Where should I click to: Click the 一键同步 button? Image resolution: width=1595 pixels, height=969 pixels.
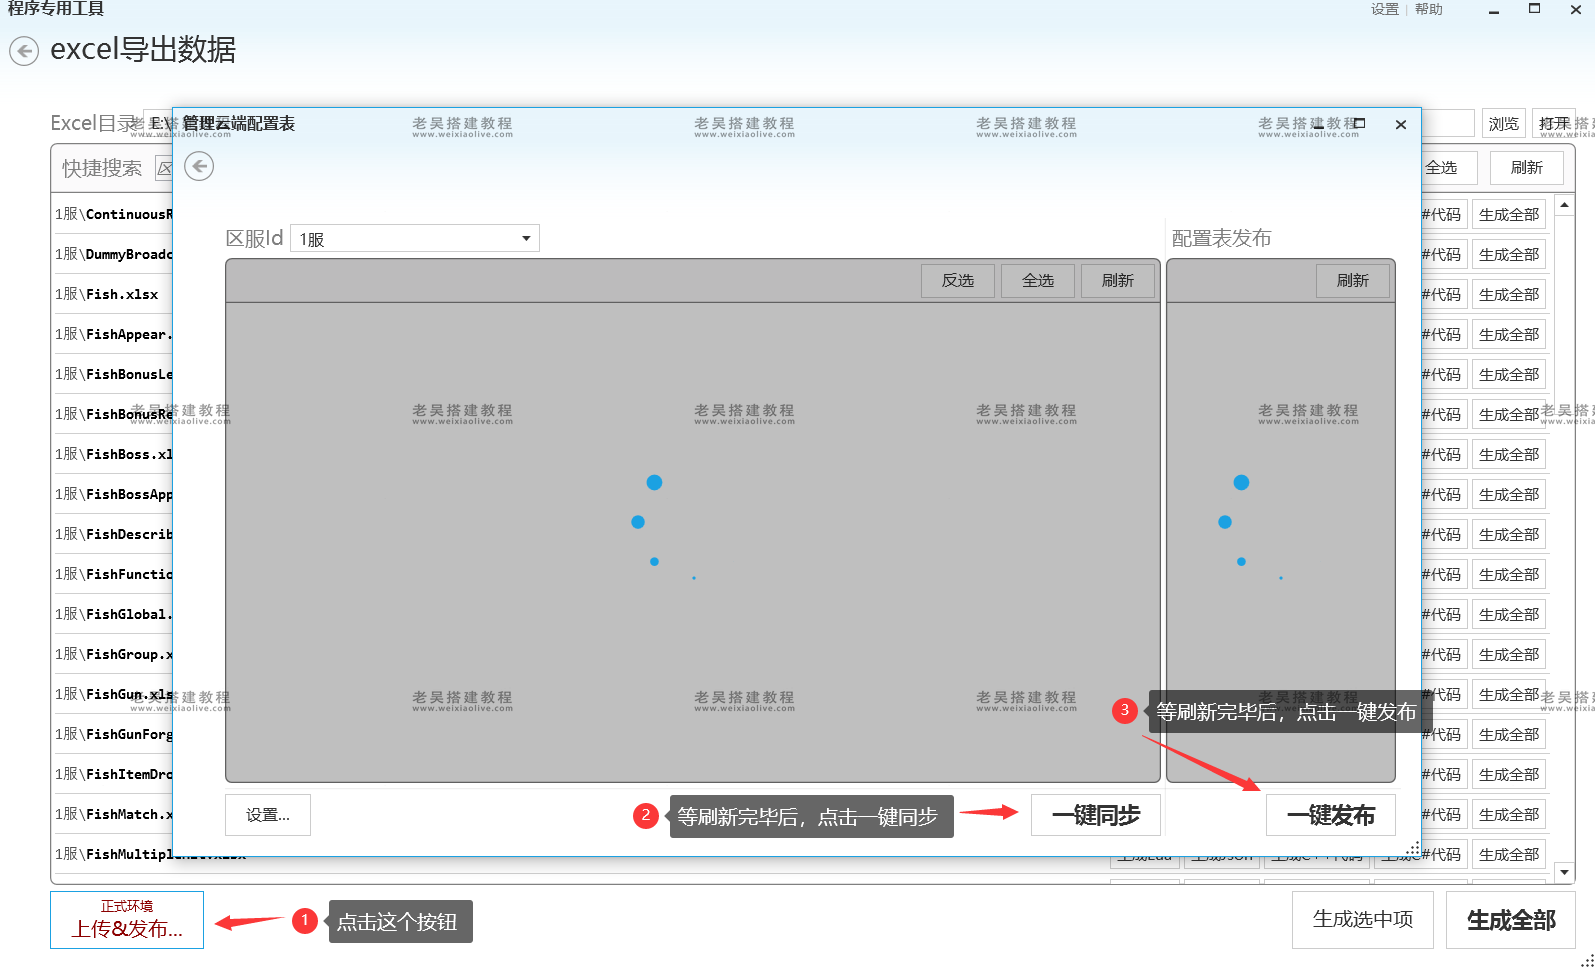pyautogui.click(x=1095, y=815)
